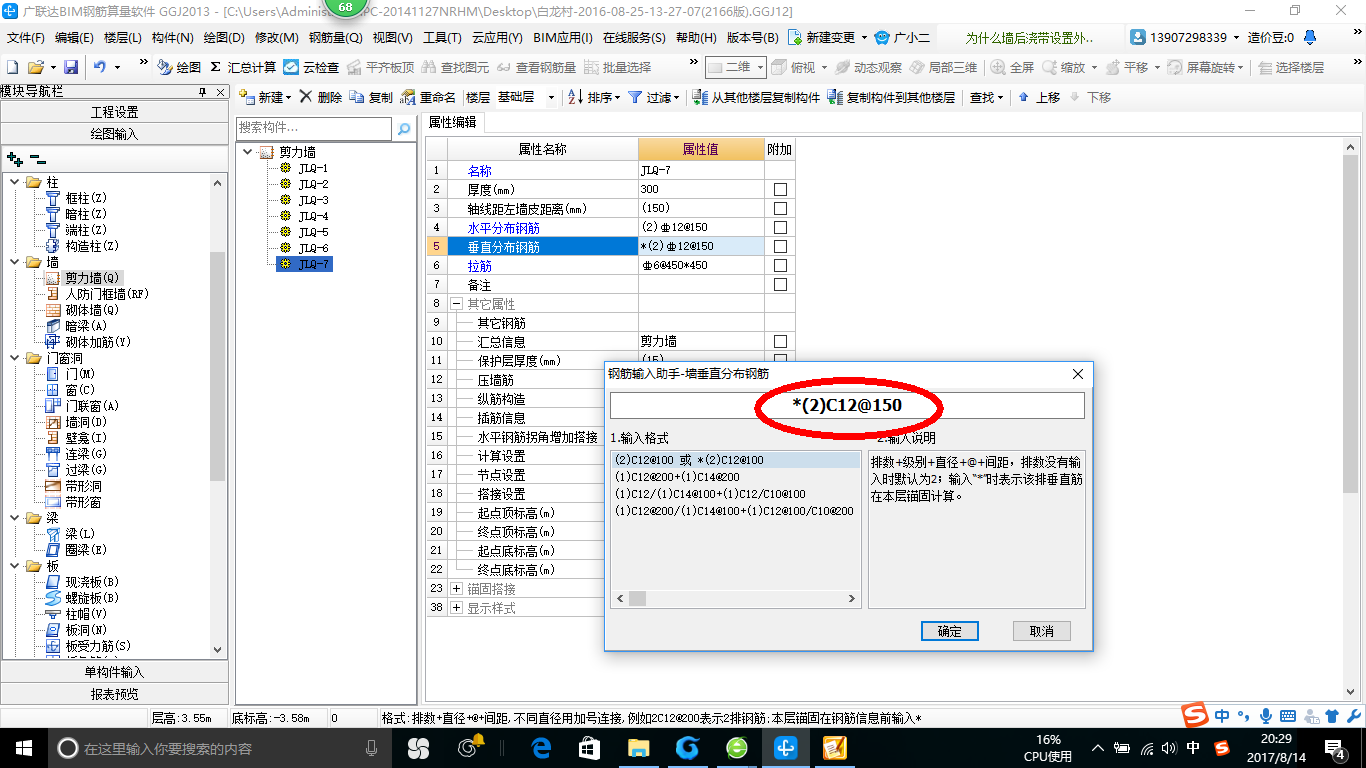Click the save disk icon

click(71, 67)
